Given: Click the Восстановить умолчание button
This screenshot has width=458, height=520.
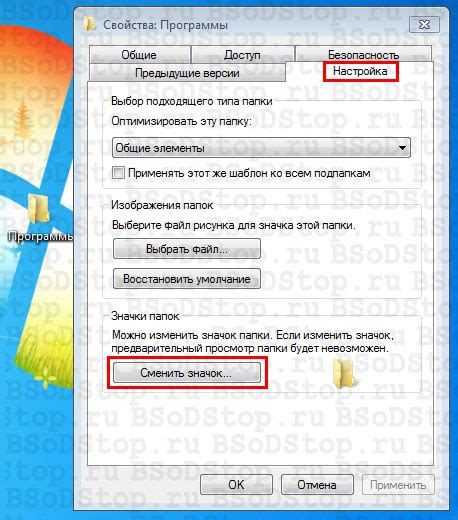Looking at the screenshot, I should click(187, 279).
